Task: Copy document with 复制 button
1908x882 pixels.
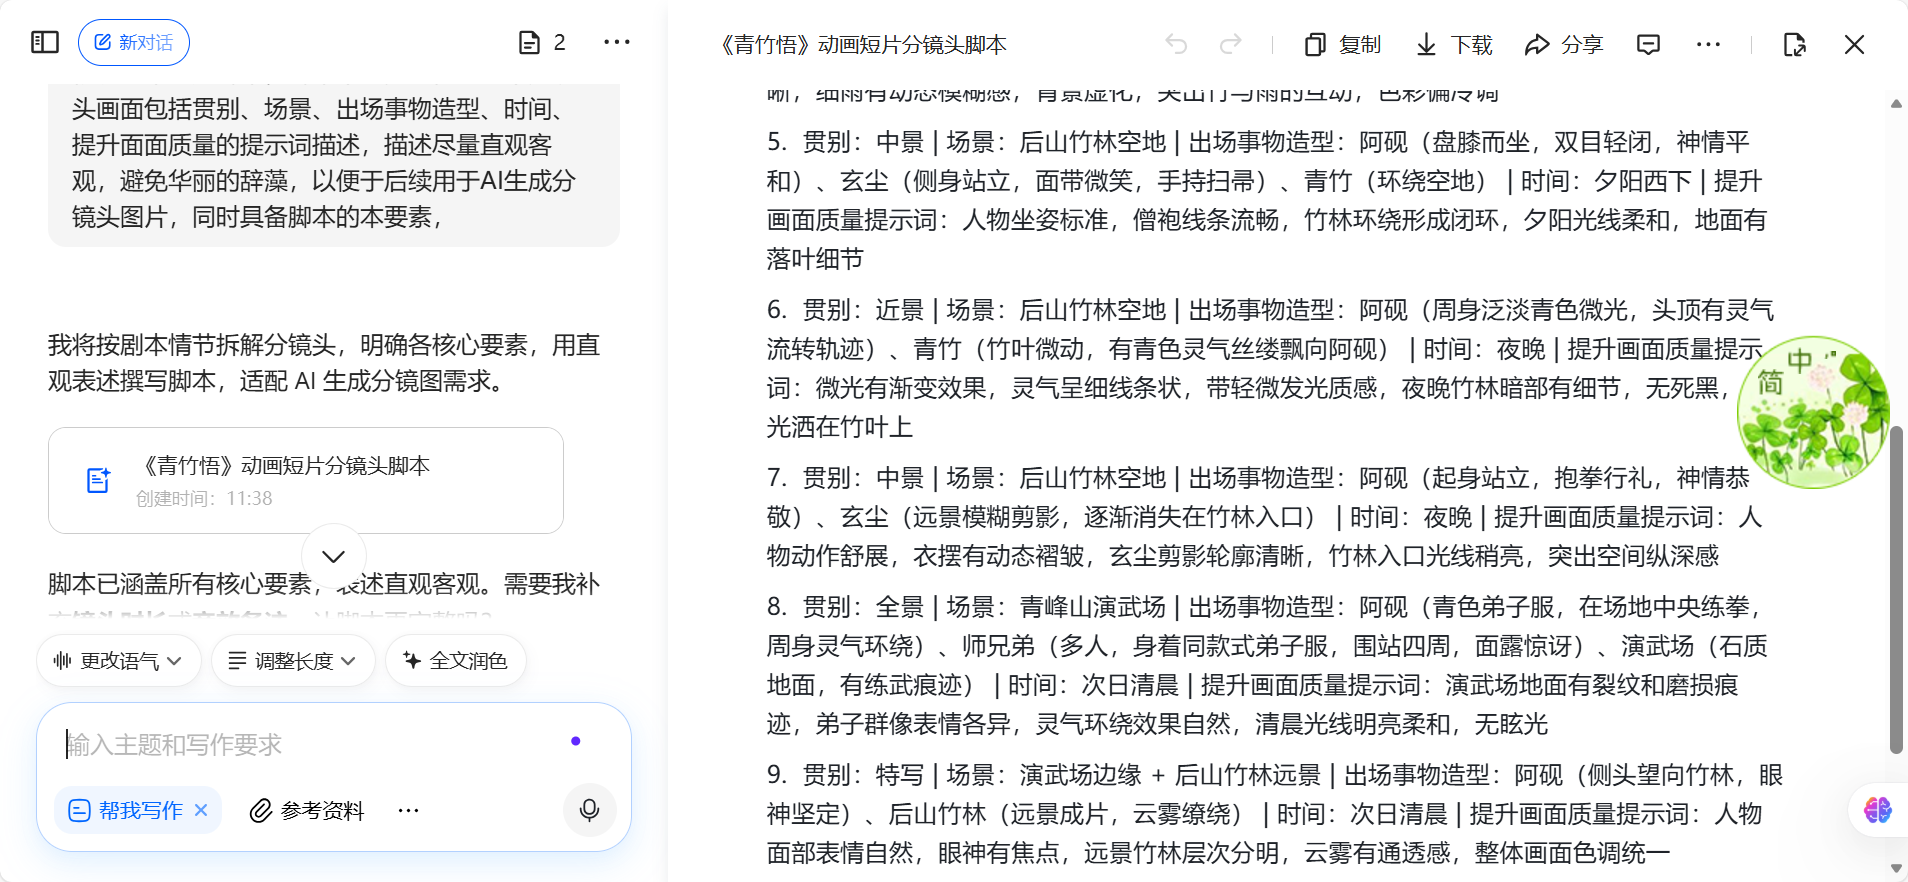Action: [1342, 44]
